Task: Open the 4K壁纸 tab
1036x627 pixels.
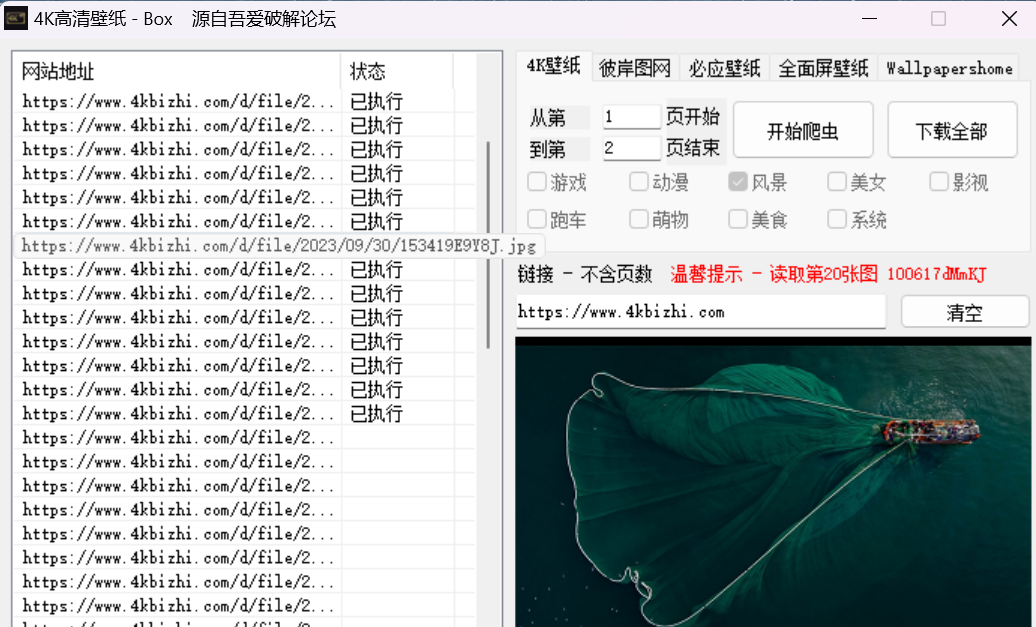Action: click(x=553, y=66)
